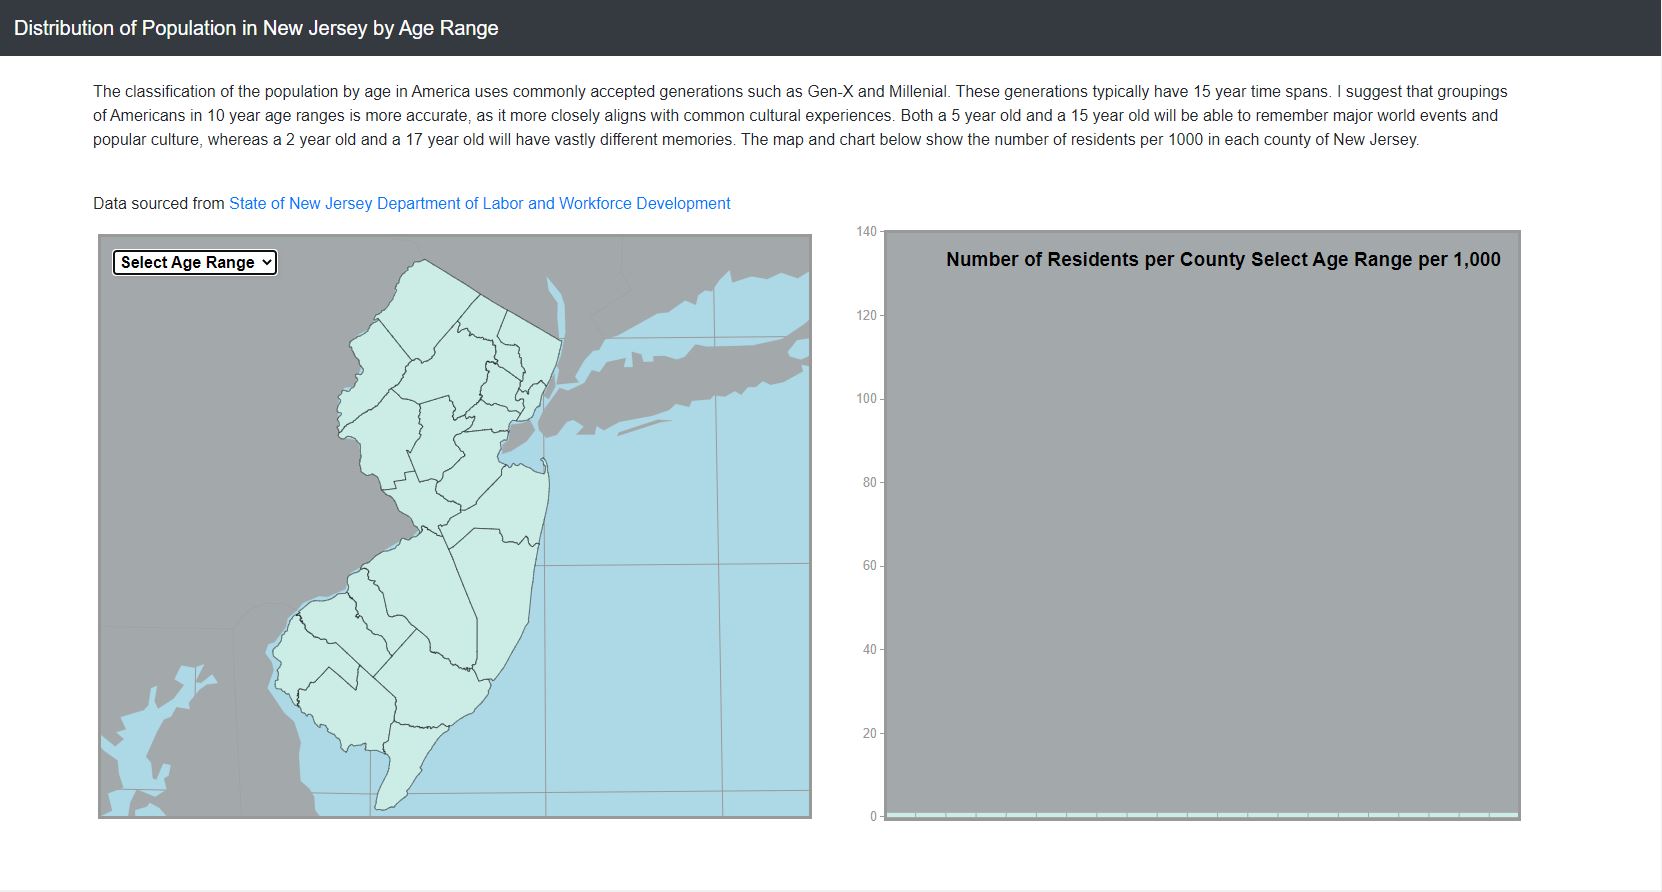Select Salem County in the southwest corner

tap(310, 655)
